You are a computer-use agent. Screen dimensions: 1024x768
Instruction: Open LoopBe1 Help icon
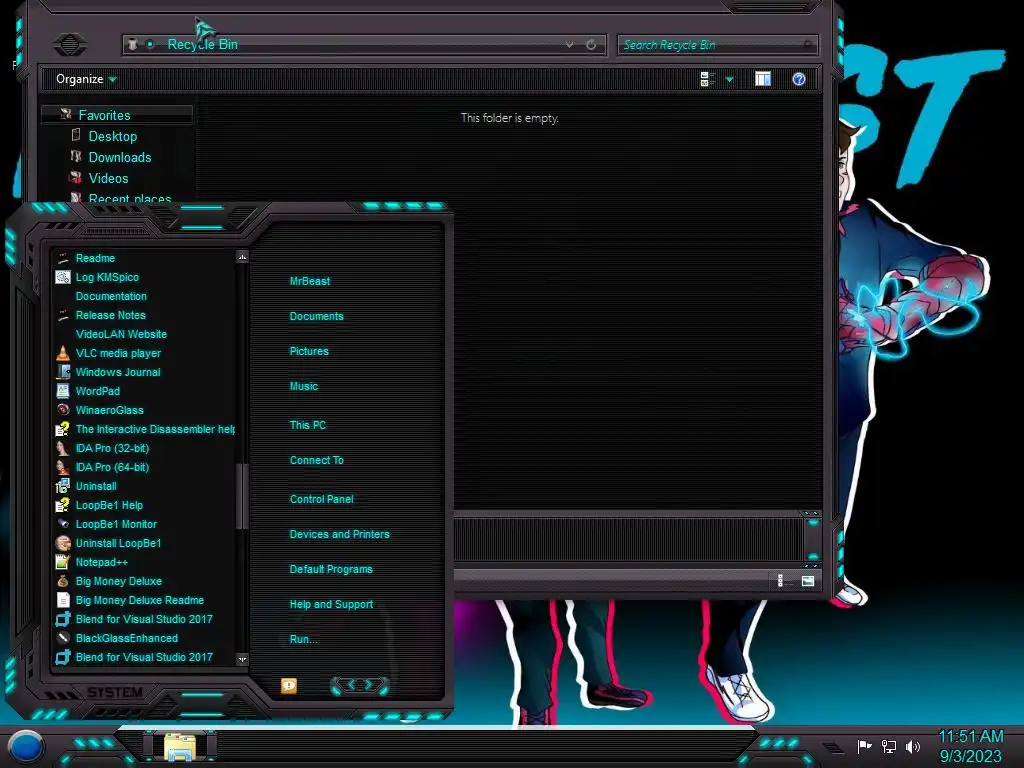coord(63,505)
